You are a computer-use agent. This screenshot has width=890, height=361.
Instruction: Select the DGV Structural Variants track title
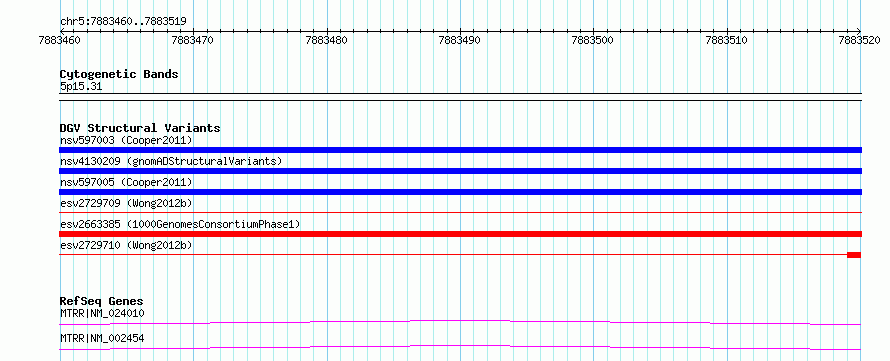click(140, 128)
